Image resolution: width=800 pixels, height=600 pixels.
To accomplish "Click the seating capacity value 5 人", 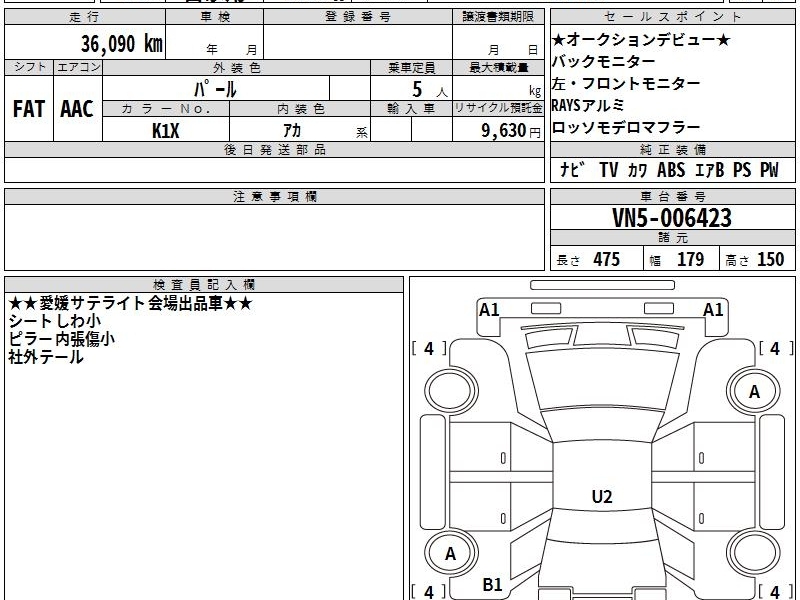I will pyautogui.click(x=429, y=90).
